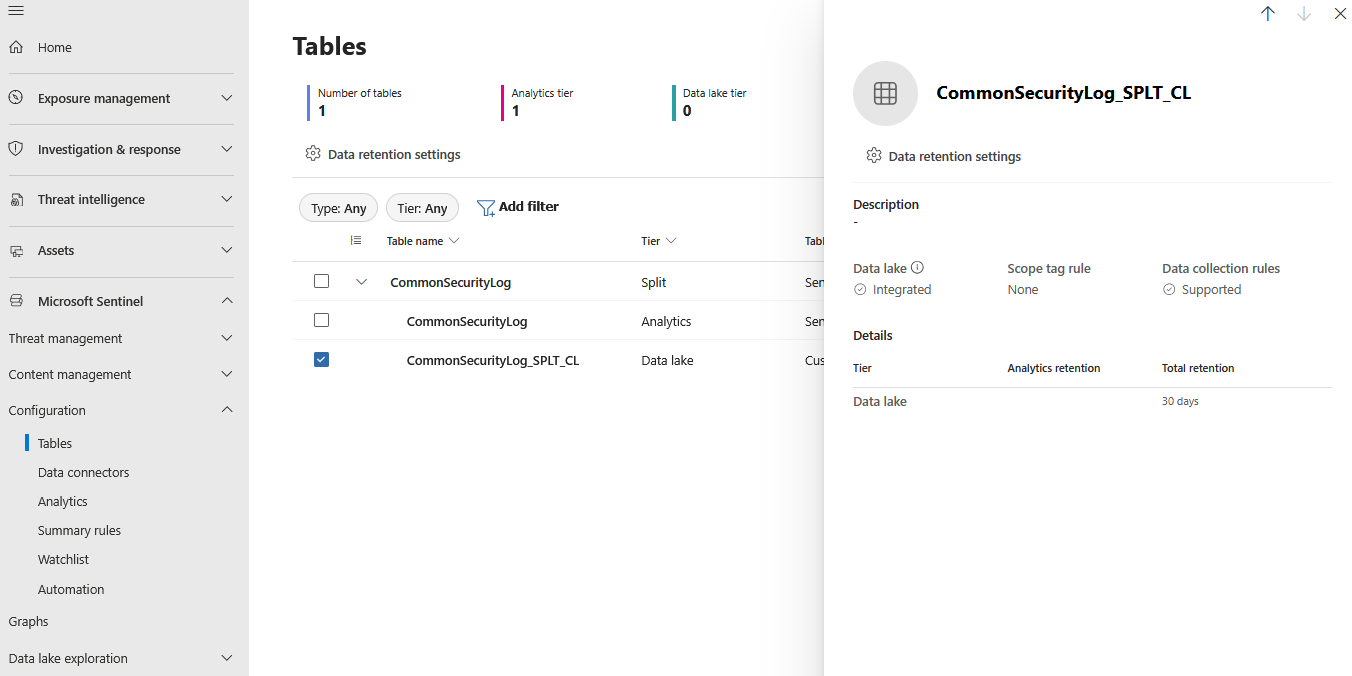Open the Type: Any filter dropdown
Image resolution: width=1352 pixels, height=676 pixels.
pyautogui.click(x=339, y=208)
